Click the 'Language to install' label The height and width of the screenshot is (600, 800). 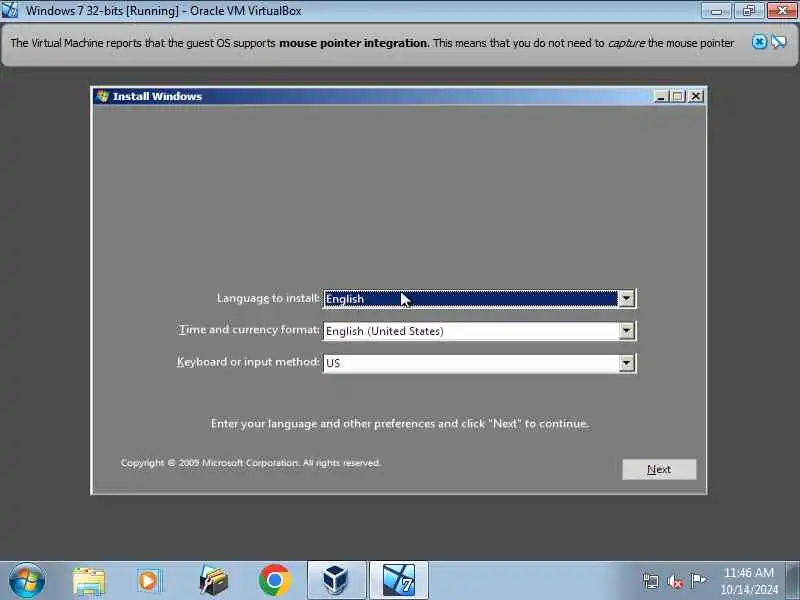[x=268, y=298]
